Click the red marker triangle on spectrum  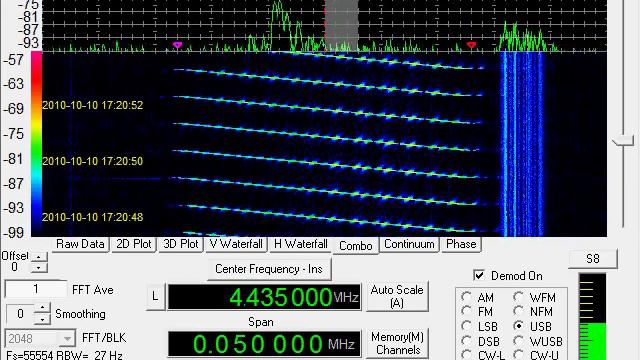[471, 44]
